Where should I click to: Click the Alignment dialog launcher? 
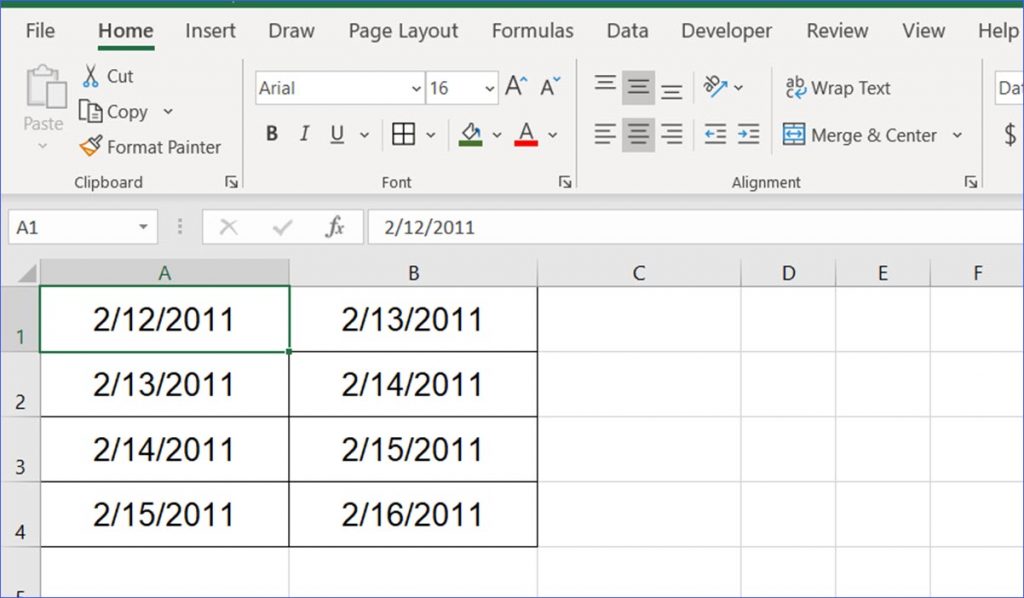click(971, 182)
